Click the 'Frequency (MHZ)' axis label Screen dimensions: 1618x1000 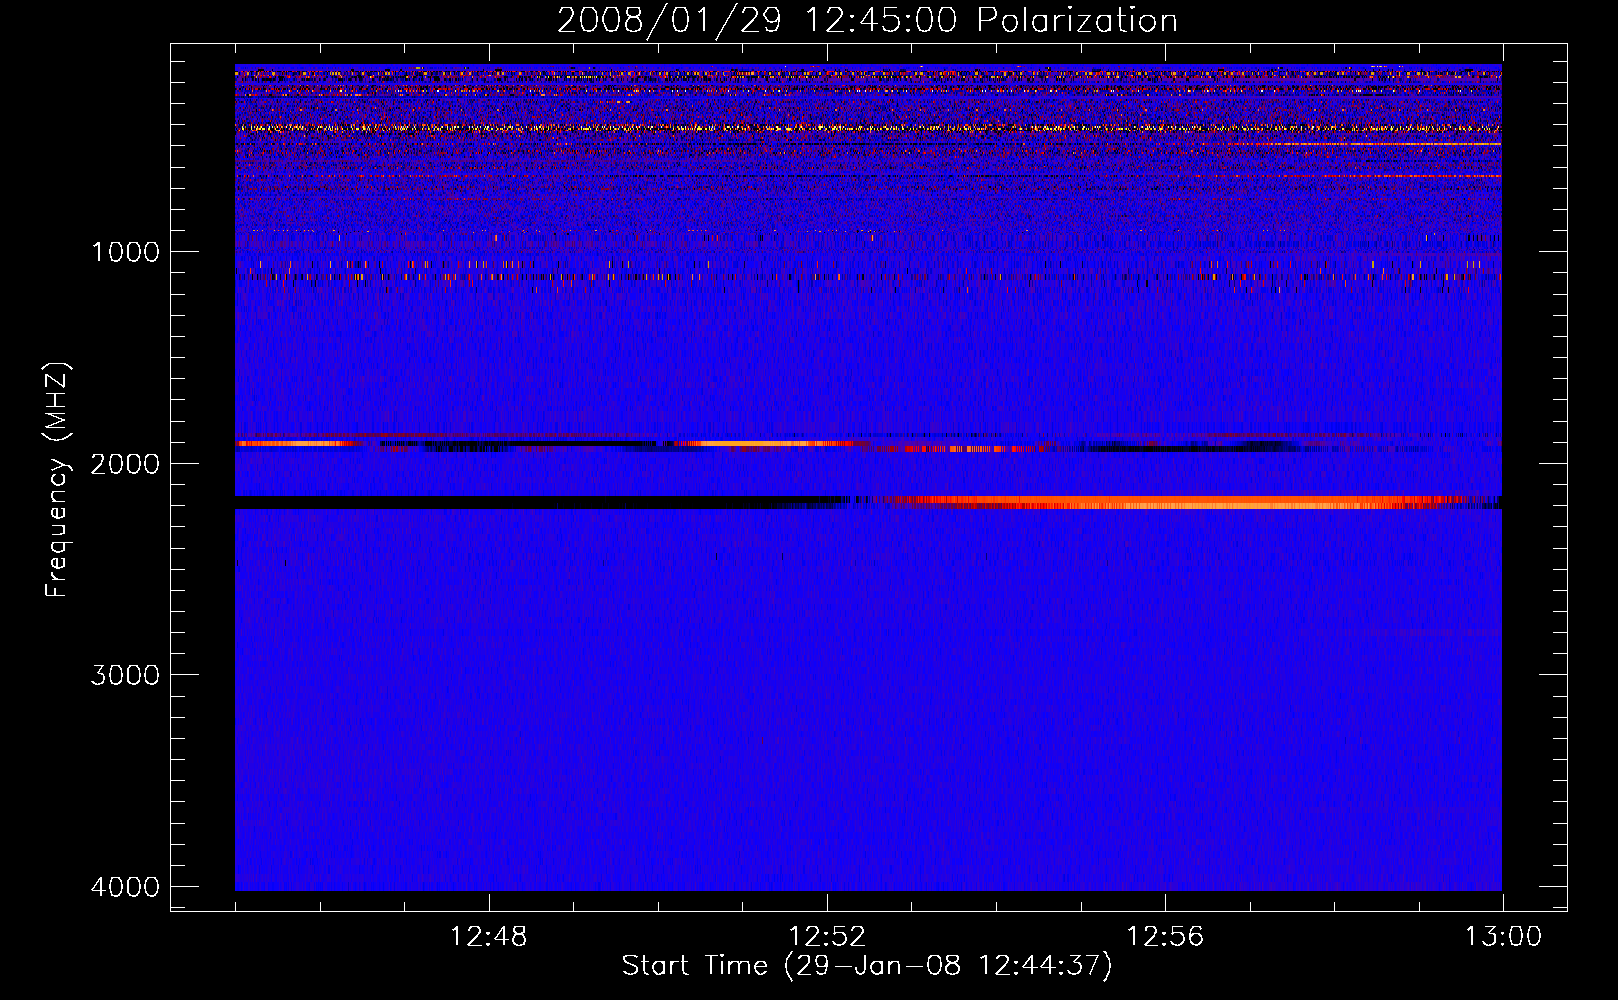(x=58, y=480)
